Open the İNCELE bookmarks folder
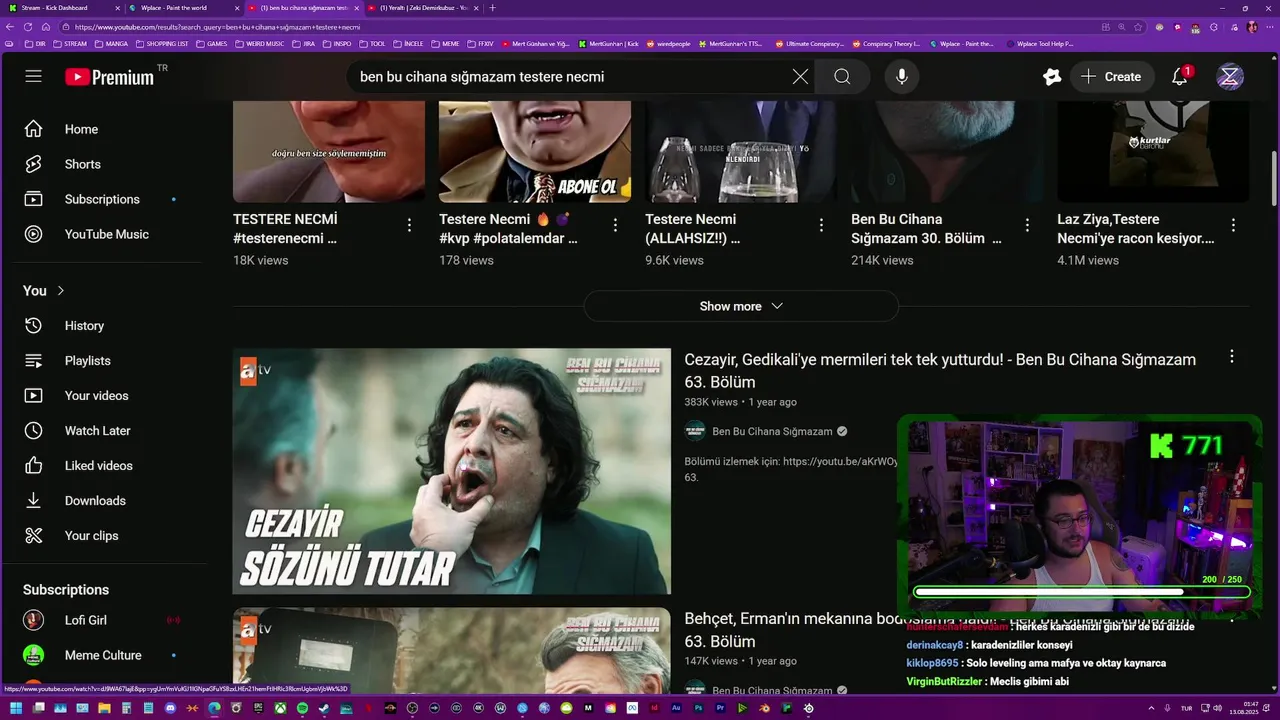Image resolution: width=1280 pixels, height=720 pixels. [408, 44]
